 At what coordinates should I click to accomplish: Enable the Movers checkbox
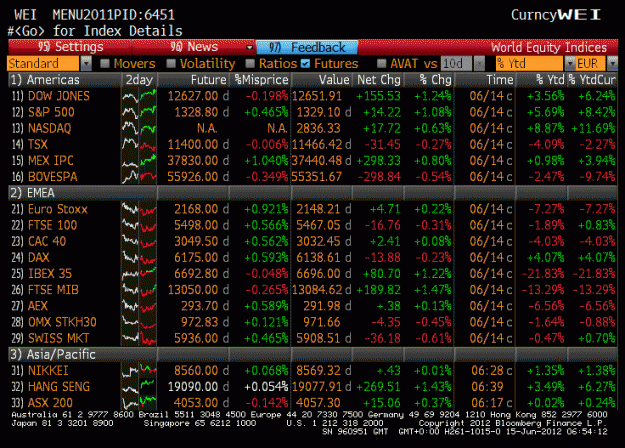[x=105, y=63]
